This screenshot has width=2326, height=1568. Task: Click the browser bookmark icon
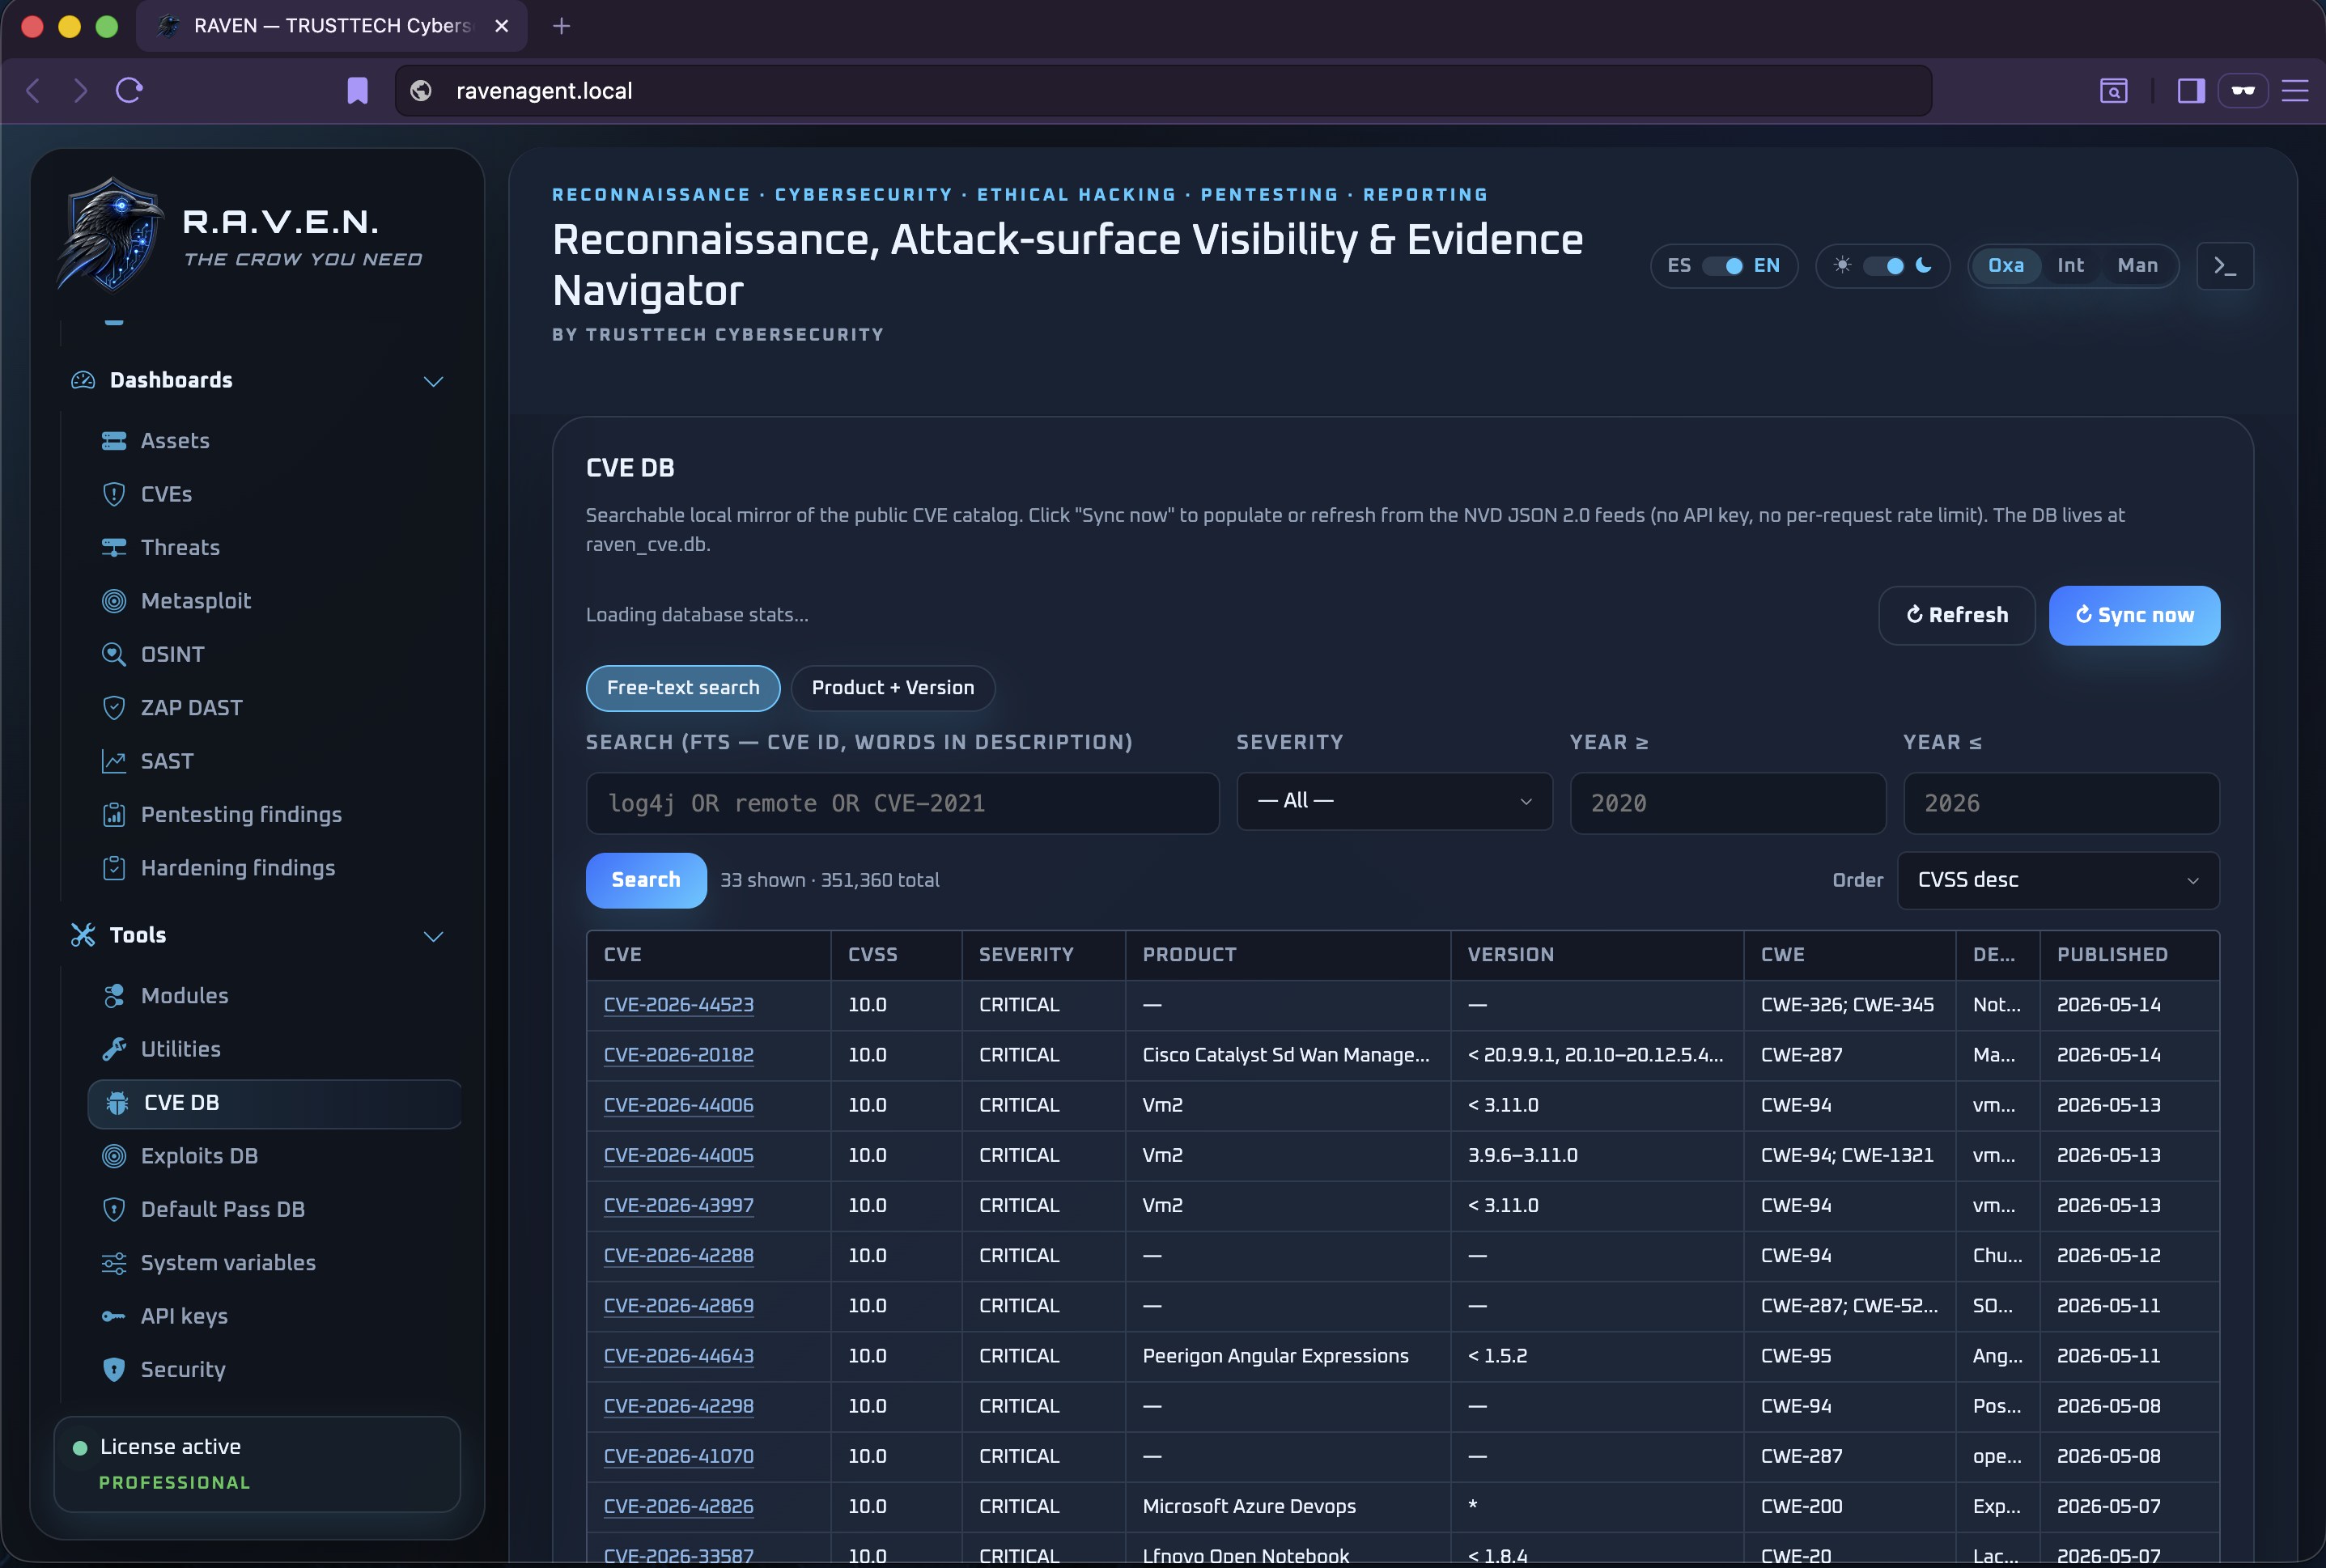[x=357, y=91]
